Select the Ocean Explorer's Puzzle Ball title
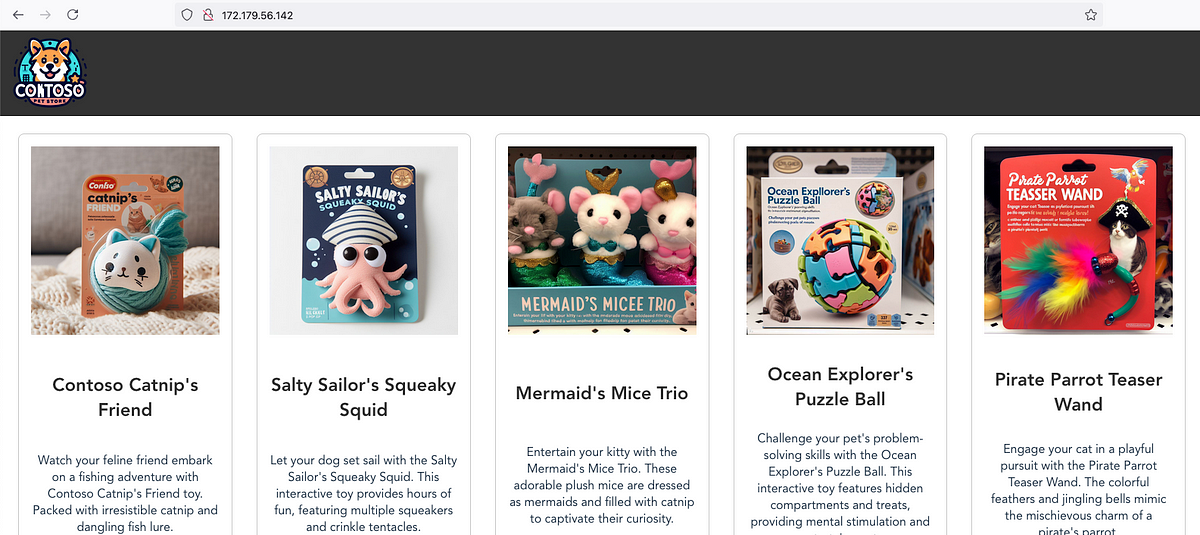The width and height of the screenshot is (1200, 535). (x=840, y=387)
